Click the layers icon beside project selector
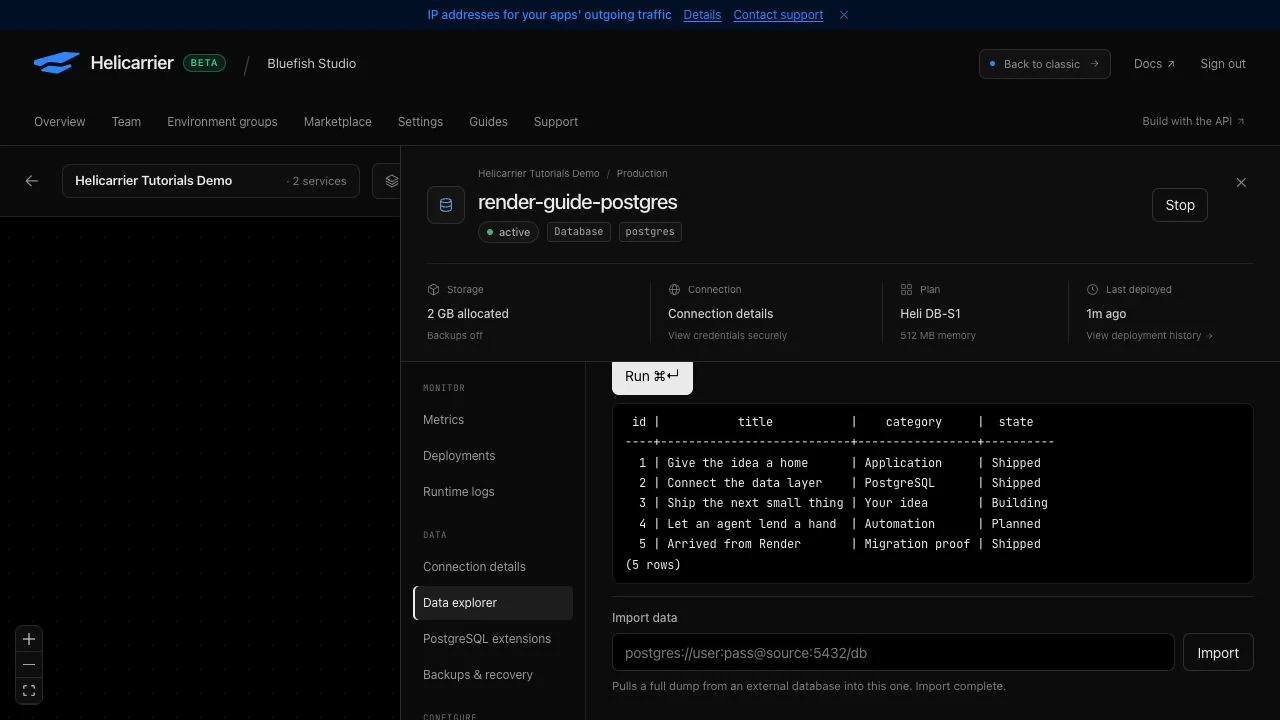This screenshot has width=1280, height=720. click(391, 181)
